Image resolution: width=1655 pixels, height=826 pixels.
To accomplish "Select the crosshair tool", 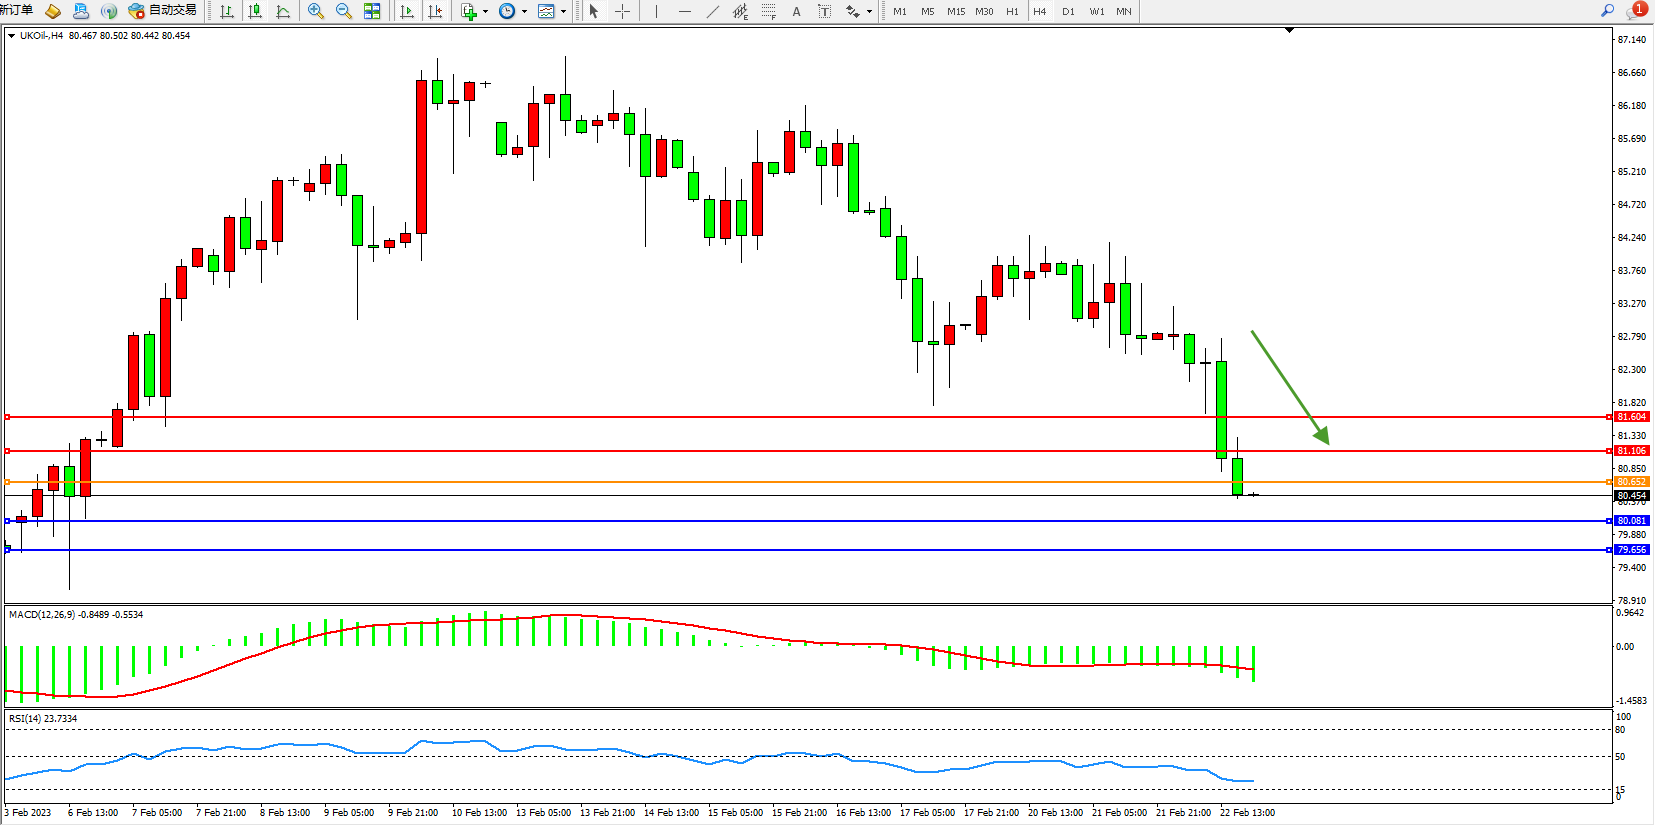I will pos(622,11).
